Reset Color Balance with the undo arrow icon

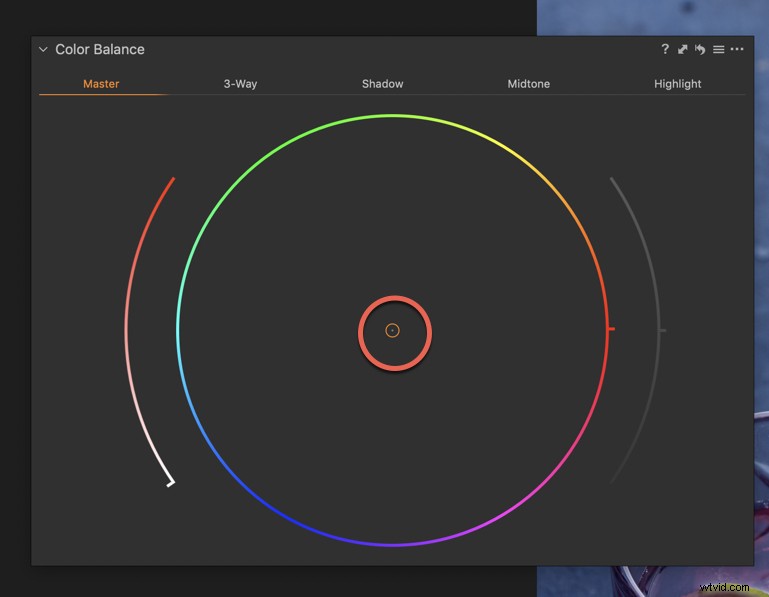tap(700, 50)
